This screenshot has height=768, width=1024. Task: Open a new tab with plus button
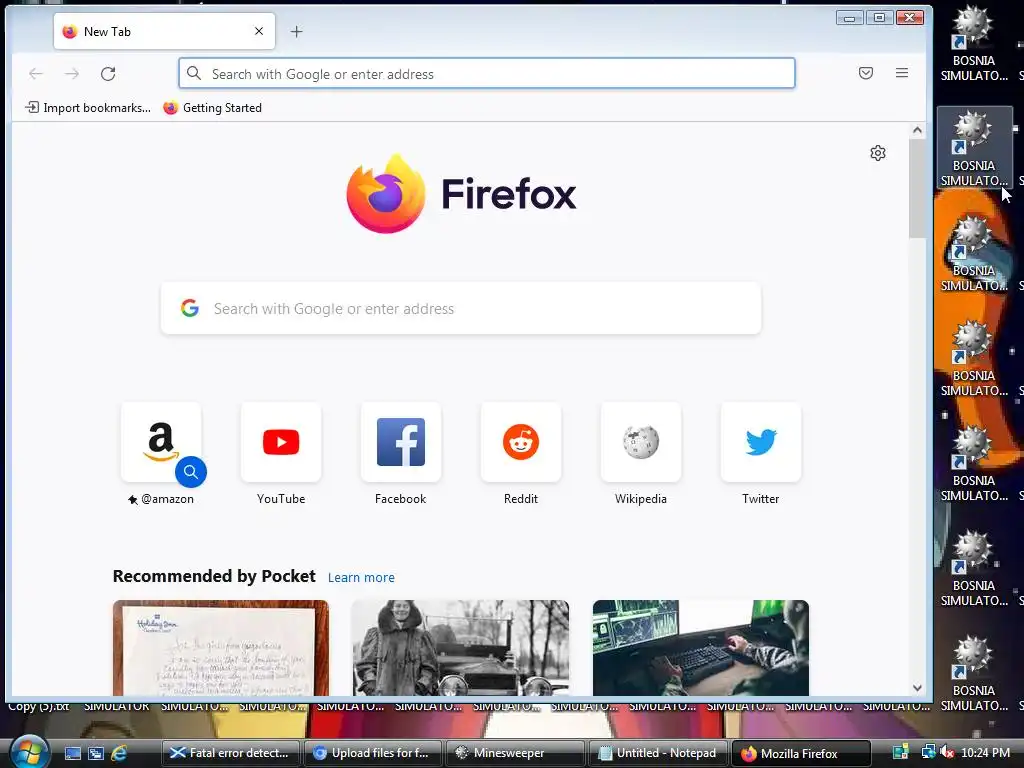pyautogui.click(x=296, y=31)
